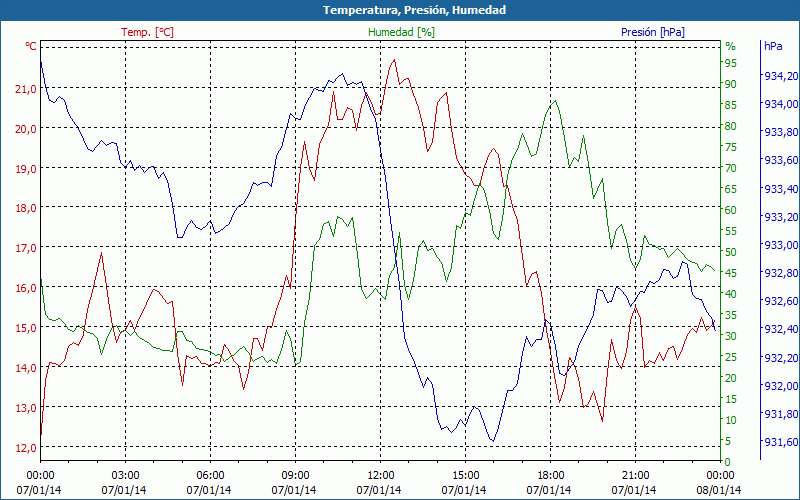This screenshot has height=500, width=800.
Task: Click pressure axis value '931,60'
Action: (781, 442)
